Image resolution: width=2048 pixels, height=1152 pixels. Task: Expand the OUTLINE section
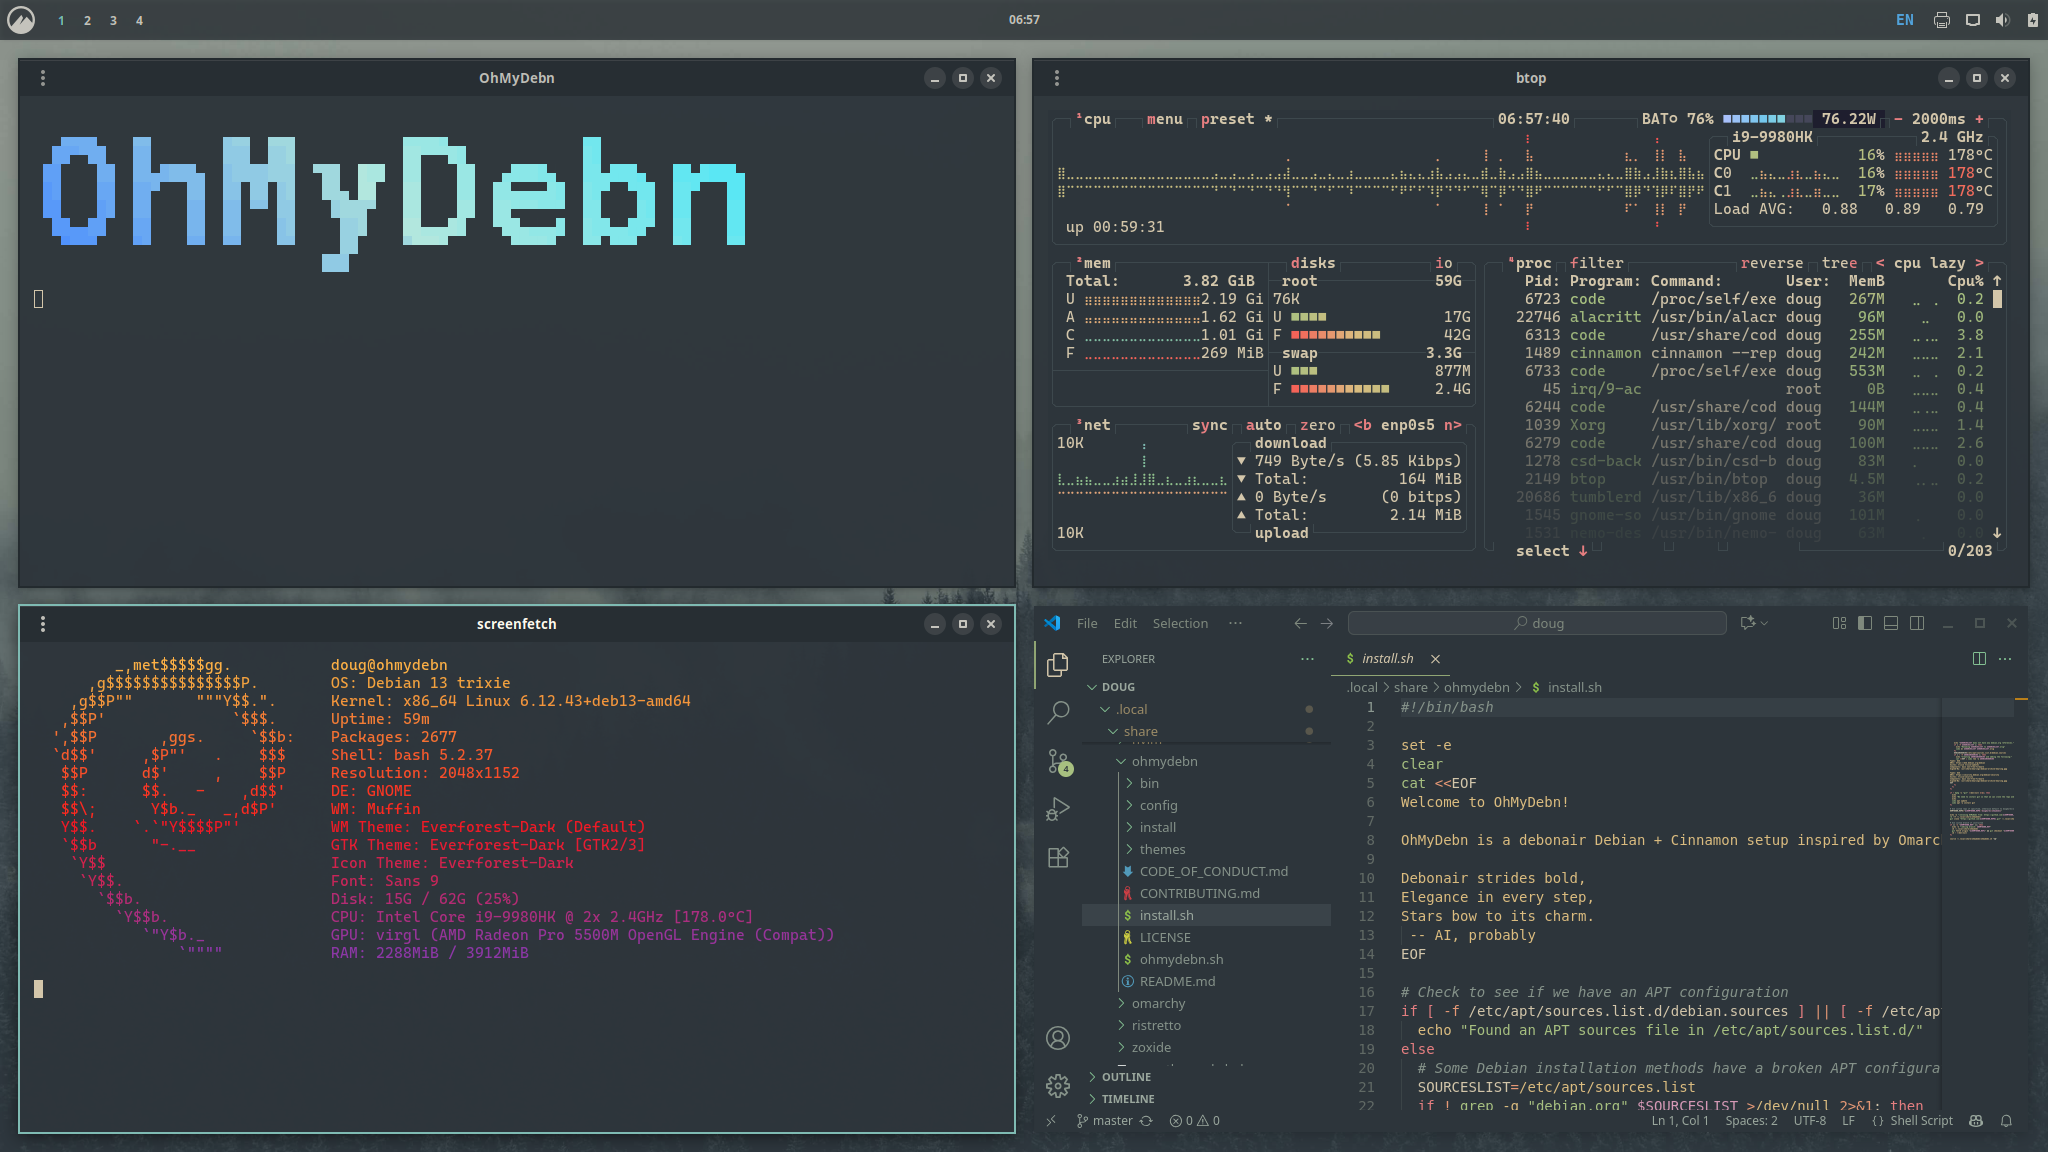coord(1126,1077)
